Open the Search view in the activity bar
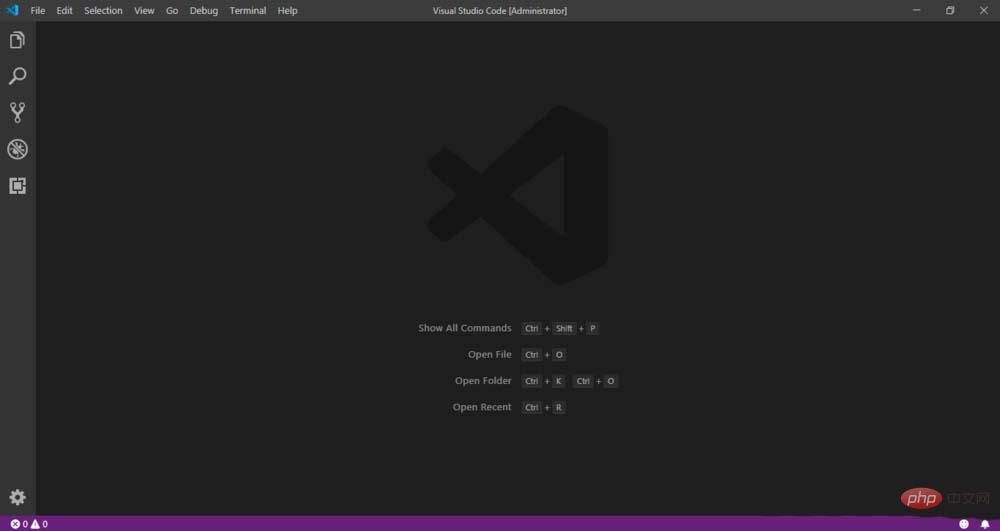This screenshot has height=531, width=1000. [x=17, y=77]
